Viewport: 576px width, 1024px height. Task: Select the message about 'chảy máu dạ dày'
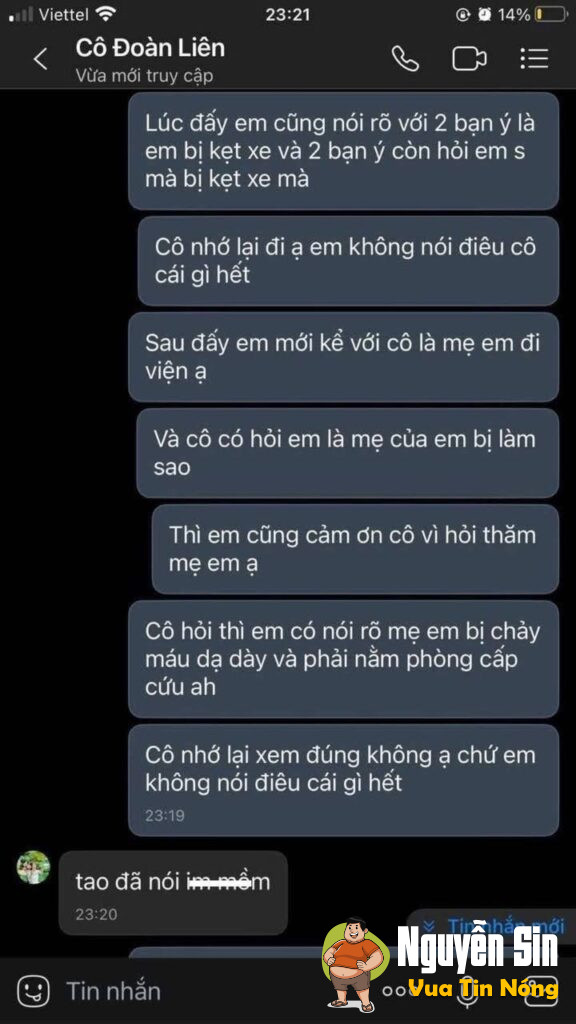pos(344,659)
